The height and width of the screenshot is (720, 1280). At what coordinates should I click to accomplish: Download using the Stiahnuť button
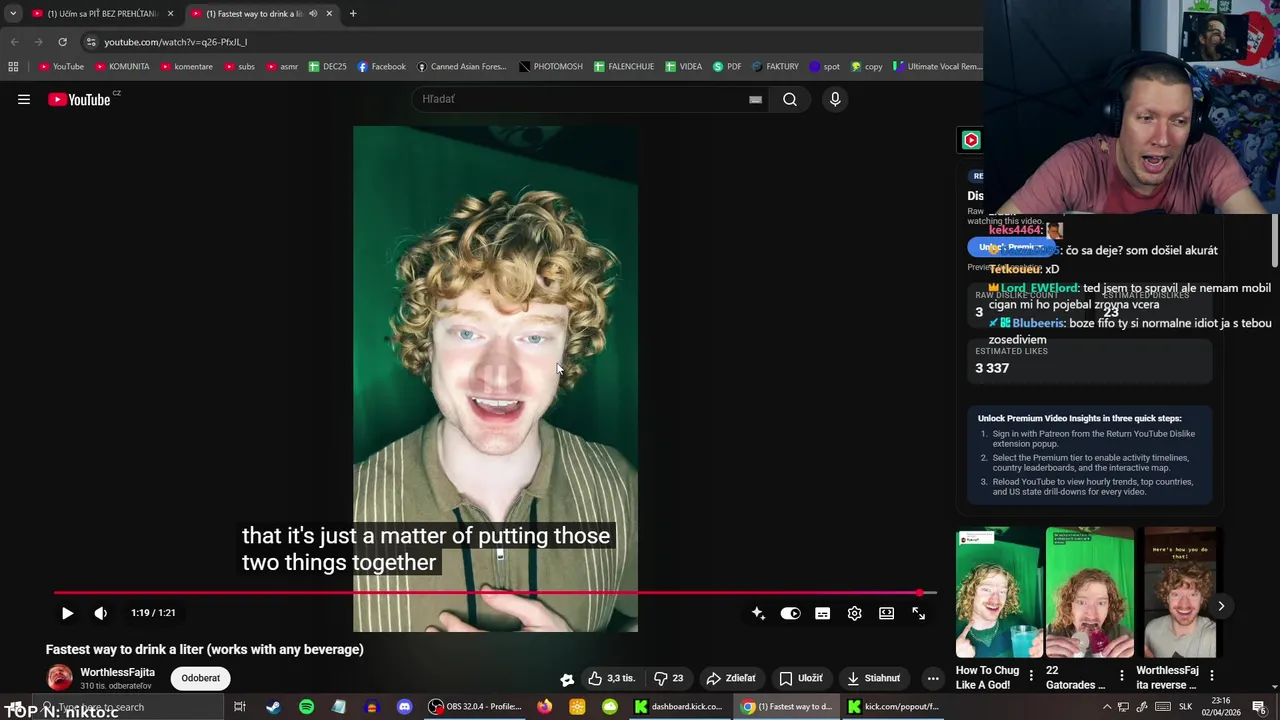click(x=874, y=678)
